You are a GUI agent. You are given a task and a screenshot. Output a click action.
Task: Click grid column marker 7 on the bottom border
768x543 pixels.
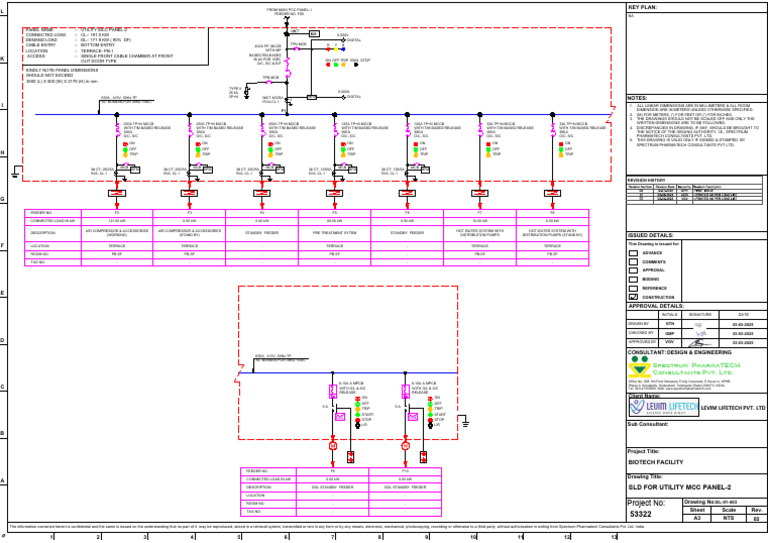coord(333,537)
